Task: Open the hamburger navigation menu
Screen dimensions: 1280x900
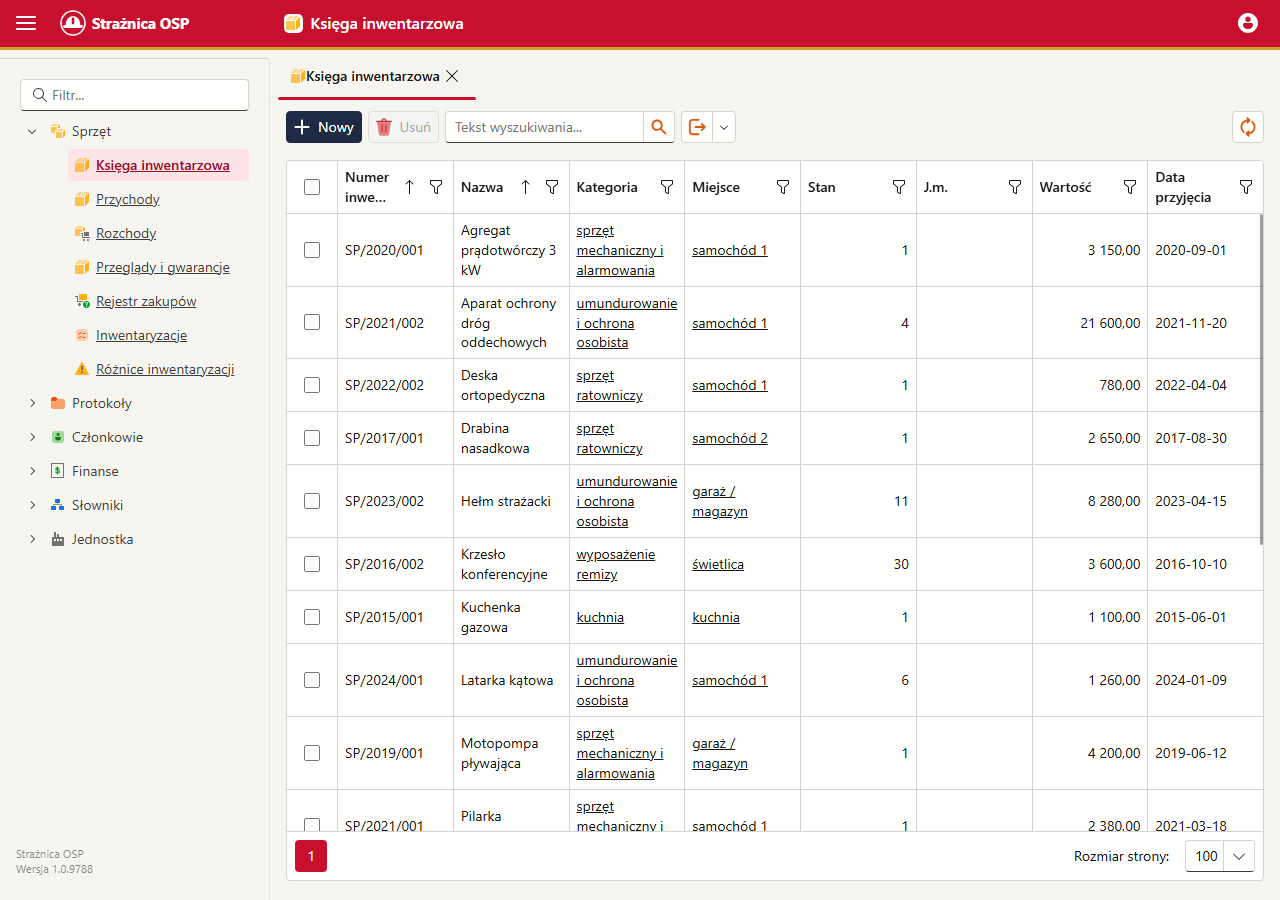Action: click(26, 23)
